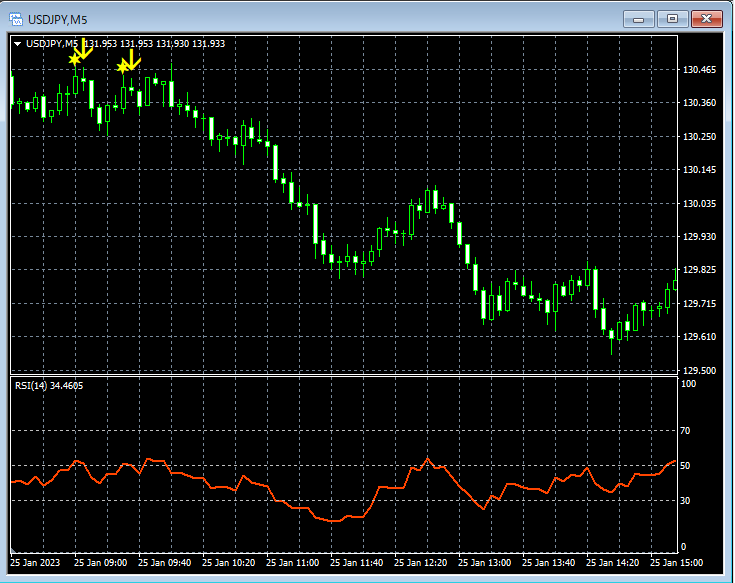735x583 pixels.
Task: Click the 129.610 price axis label
Action: 699,336
